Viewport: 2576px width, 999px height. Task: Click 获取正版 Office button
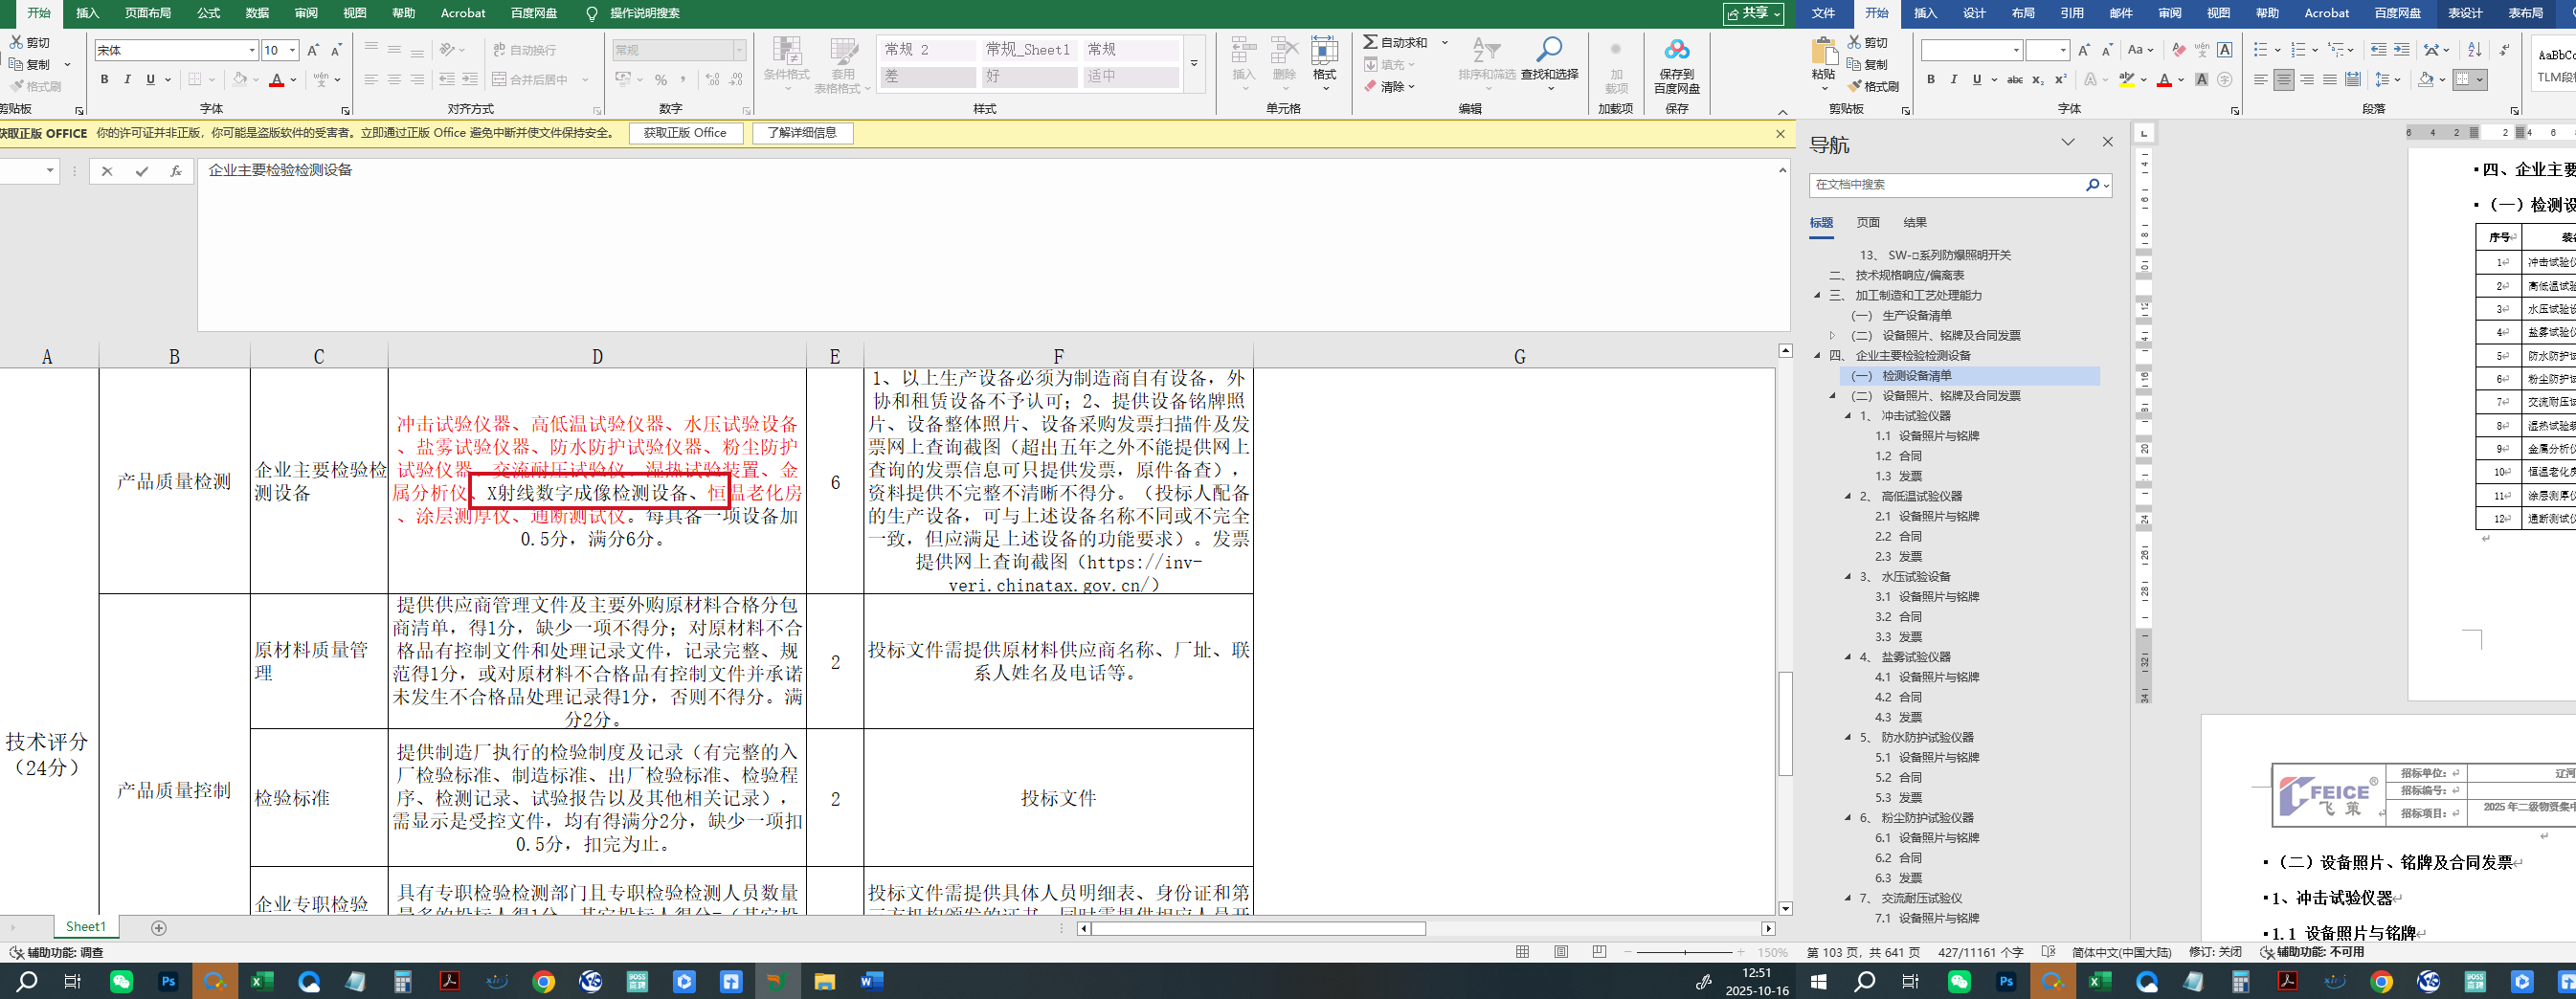[x=685, y=133]
